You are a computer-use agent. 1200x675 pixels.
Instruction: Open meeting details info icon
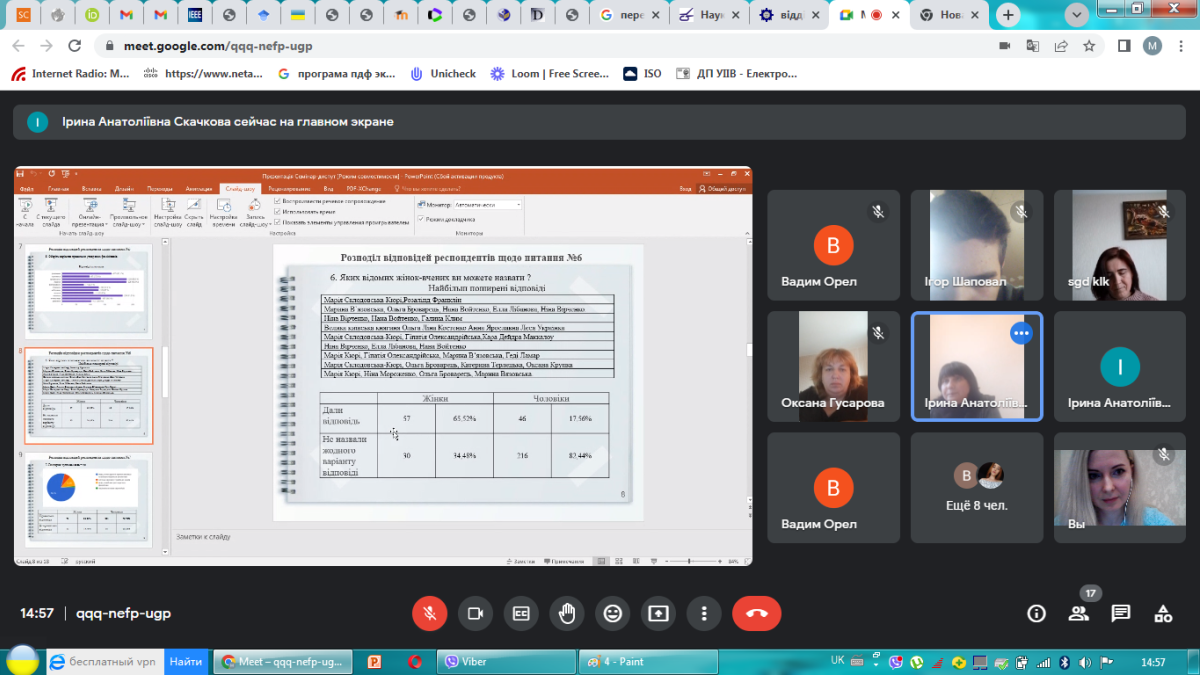tap(1036, 613)
